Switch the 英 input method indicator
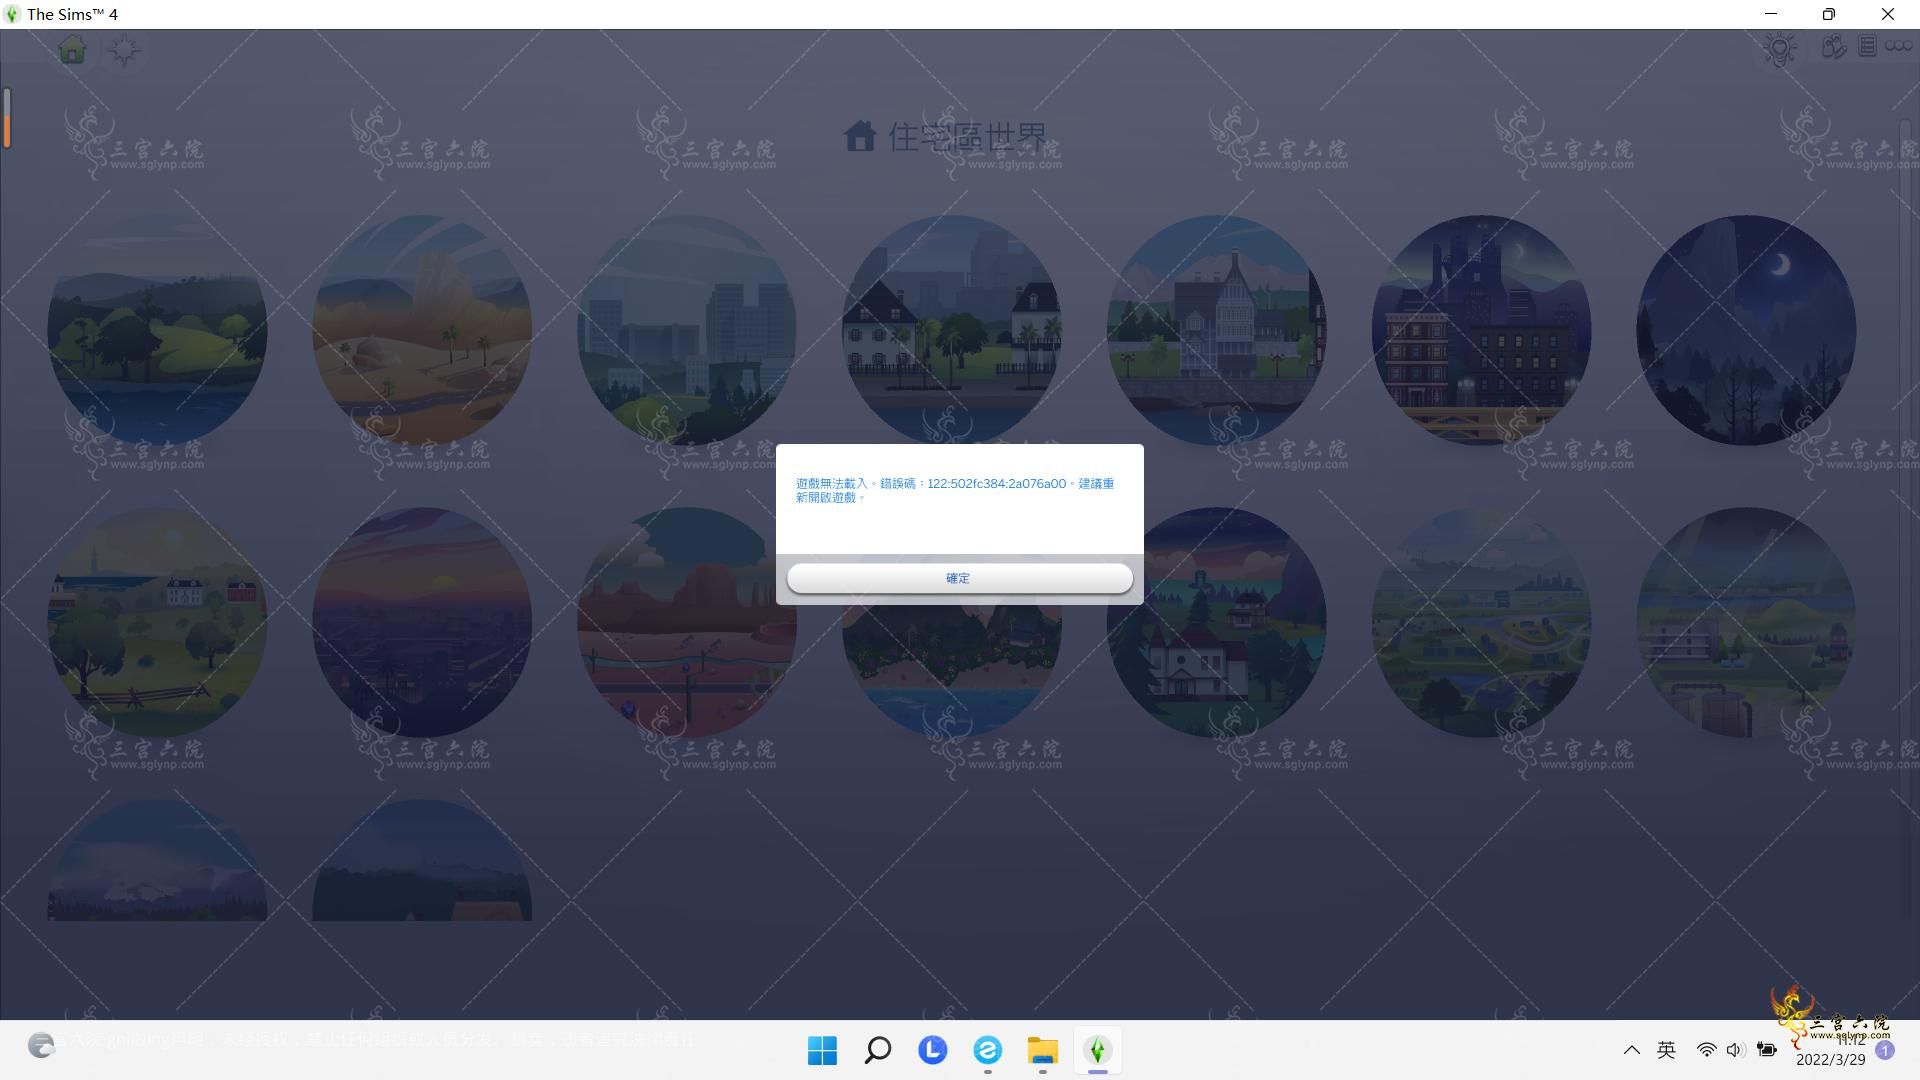 tap(1666, 1050)
